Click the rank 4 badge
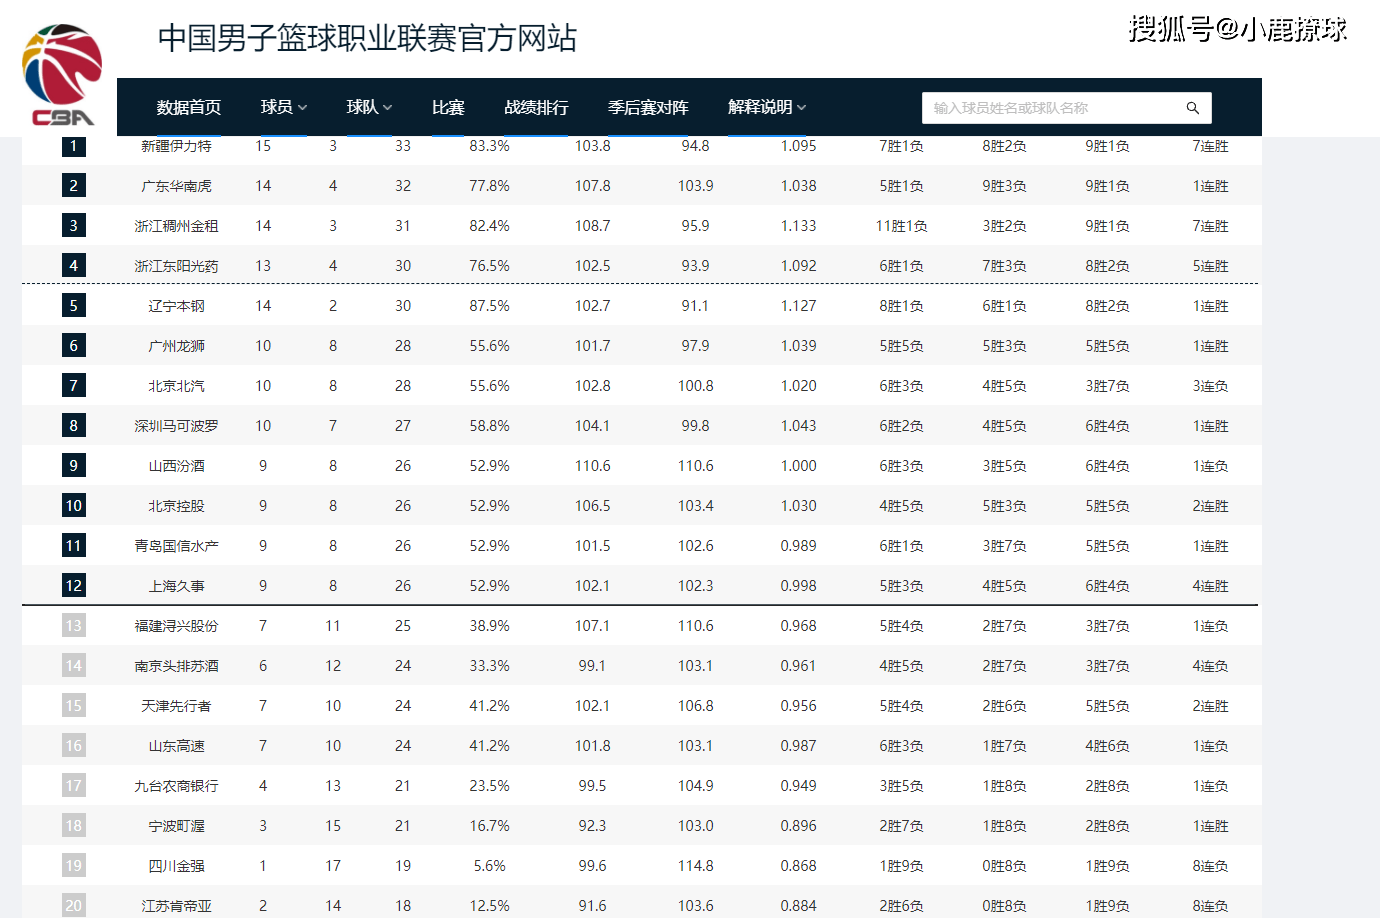Screen dimensions: 1380x918 (x=73, y=265)
